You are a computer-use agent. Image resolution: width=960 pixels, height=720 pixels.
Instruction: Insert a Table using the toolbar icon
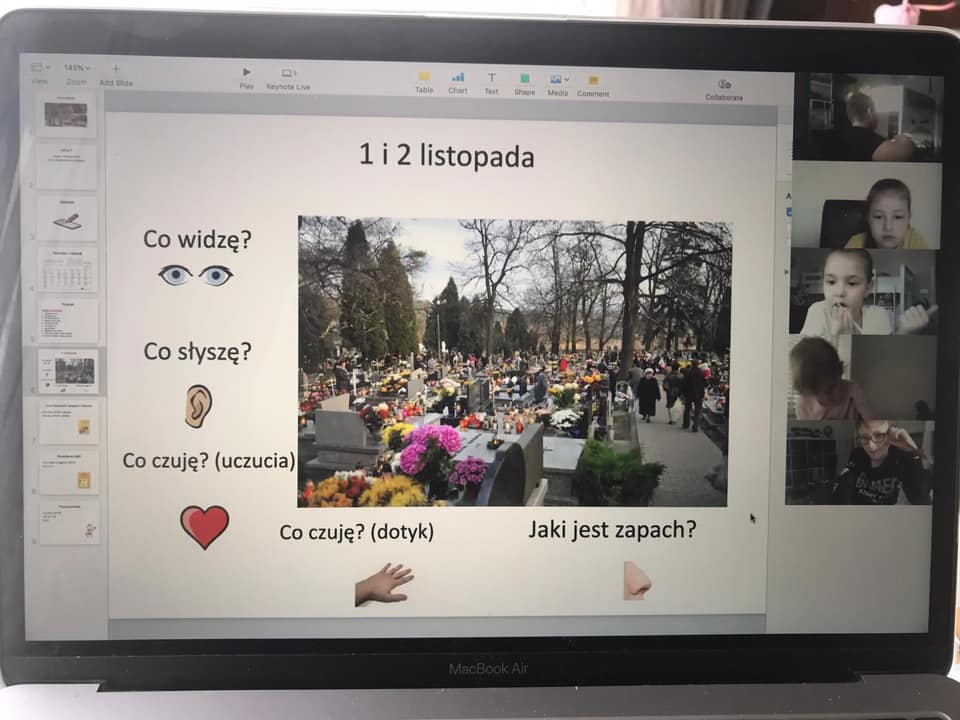(424, 78)
